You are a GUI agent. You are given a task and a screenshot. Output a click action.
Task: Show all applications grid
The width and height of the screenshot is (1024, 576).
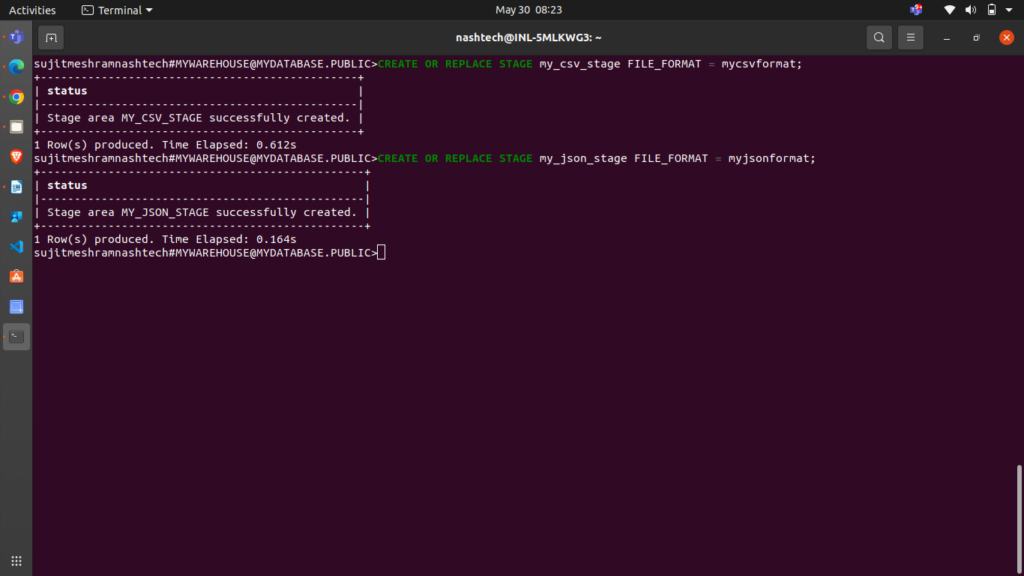16,561
